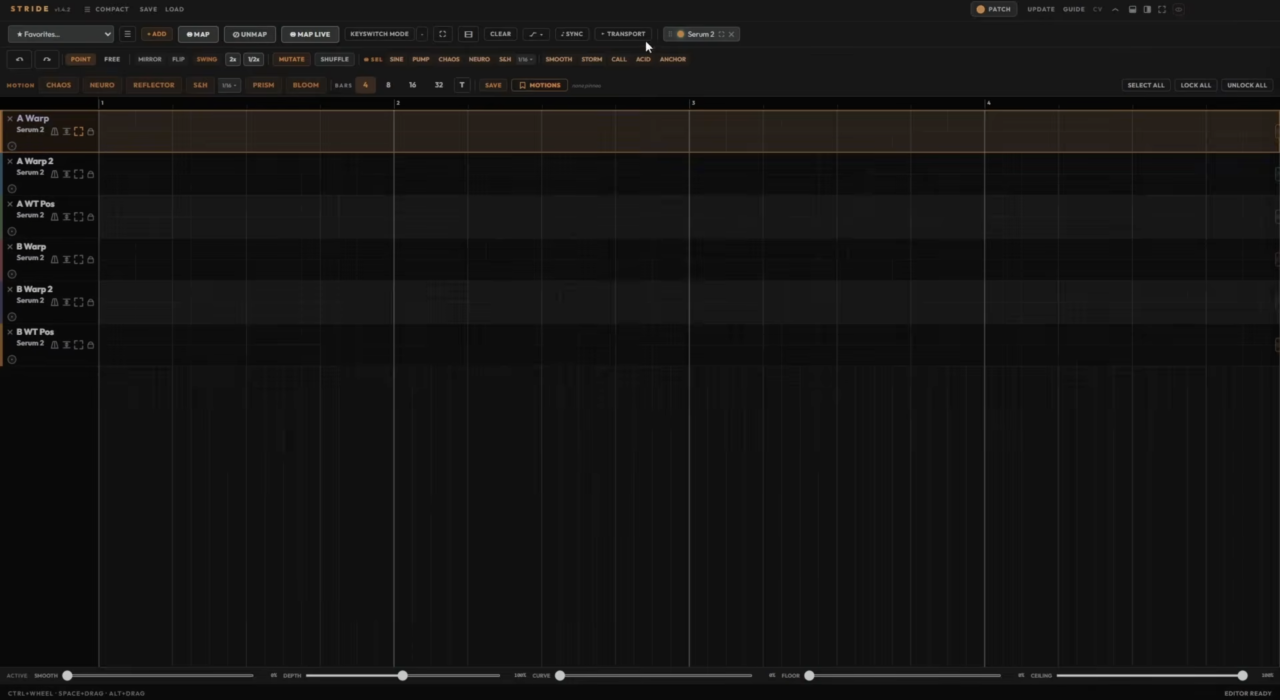
Task: Click the circular target icon under A Warp 2
Action: pos(12,189)
